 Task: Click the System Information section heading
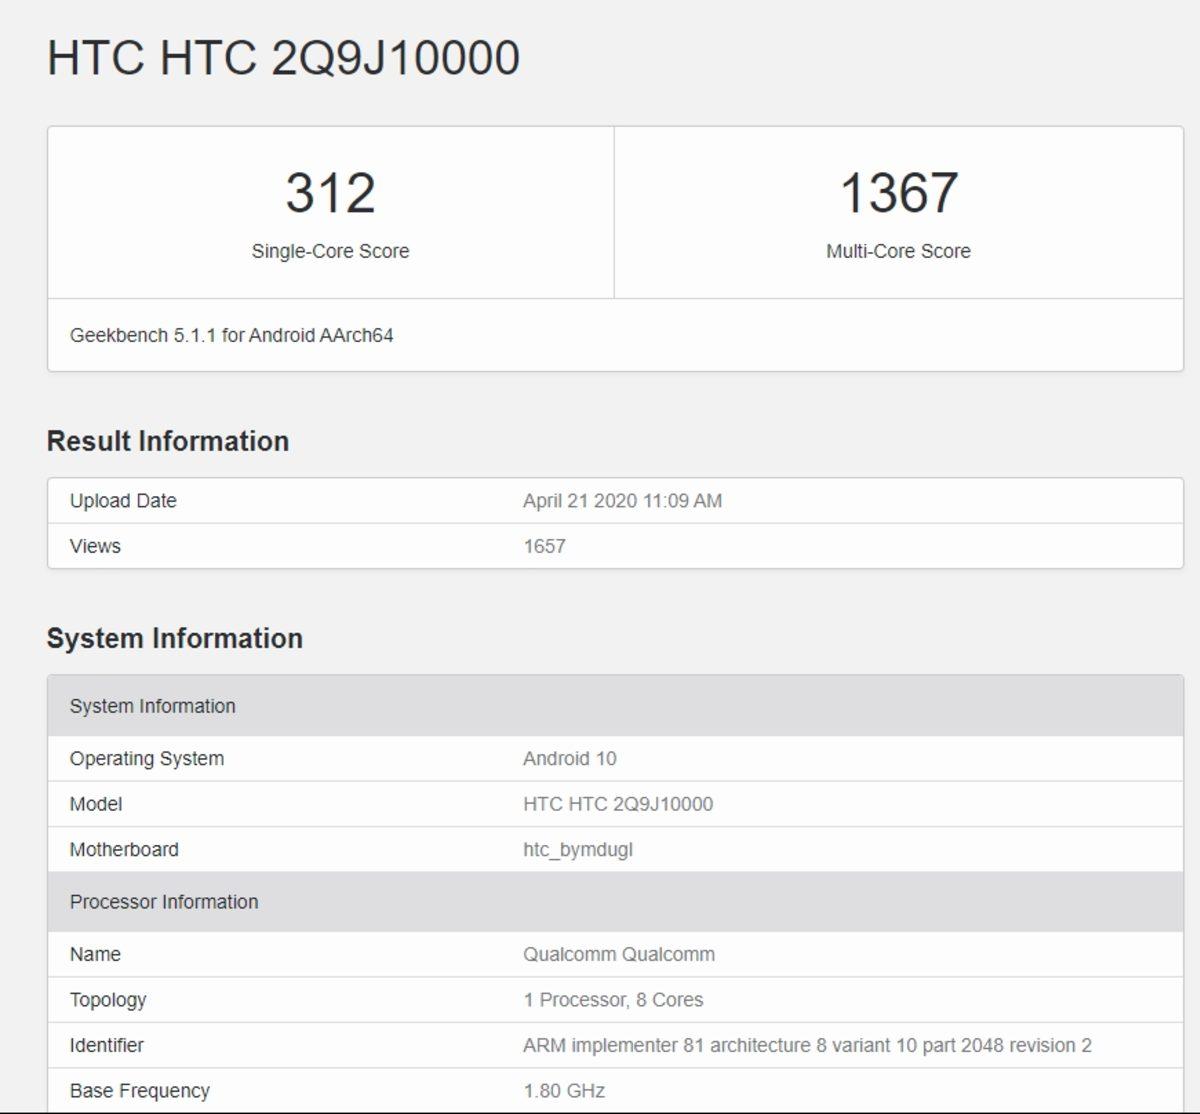[176, 637]
